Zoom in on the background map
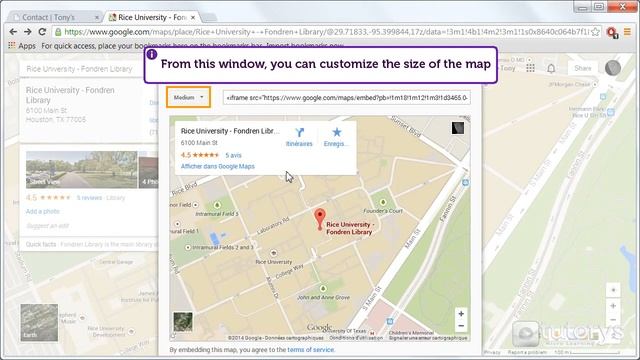Screen dimensions: 640x360 613,306
